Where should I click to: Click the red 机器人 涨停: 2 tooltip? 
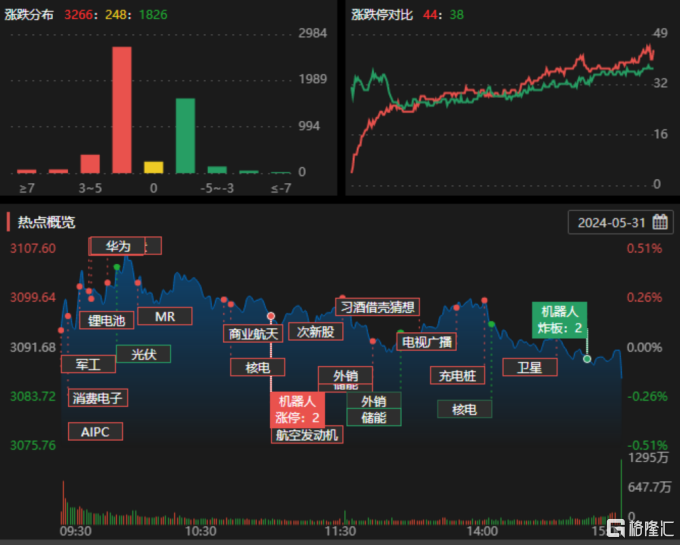click(x=298, y=410)
